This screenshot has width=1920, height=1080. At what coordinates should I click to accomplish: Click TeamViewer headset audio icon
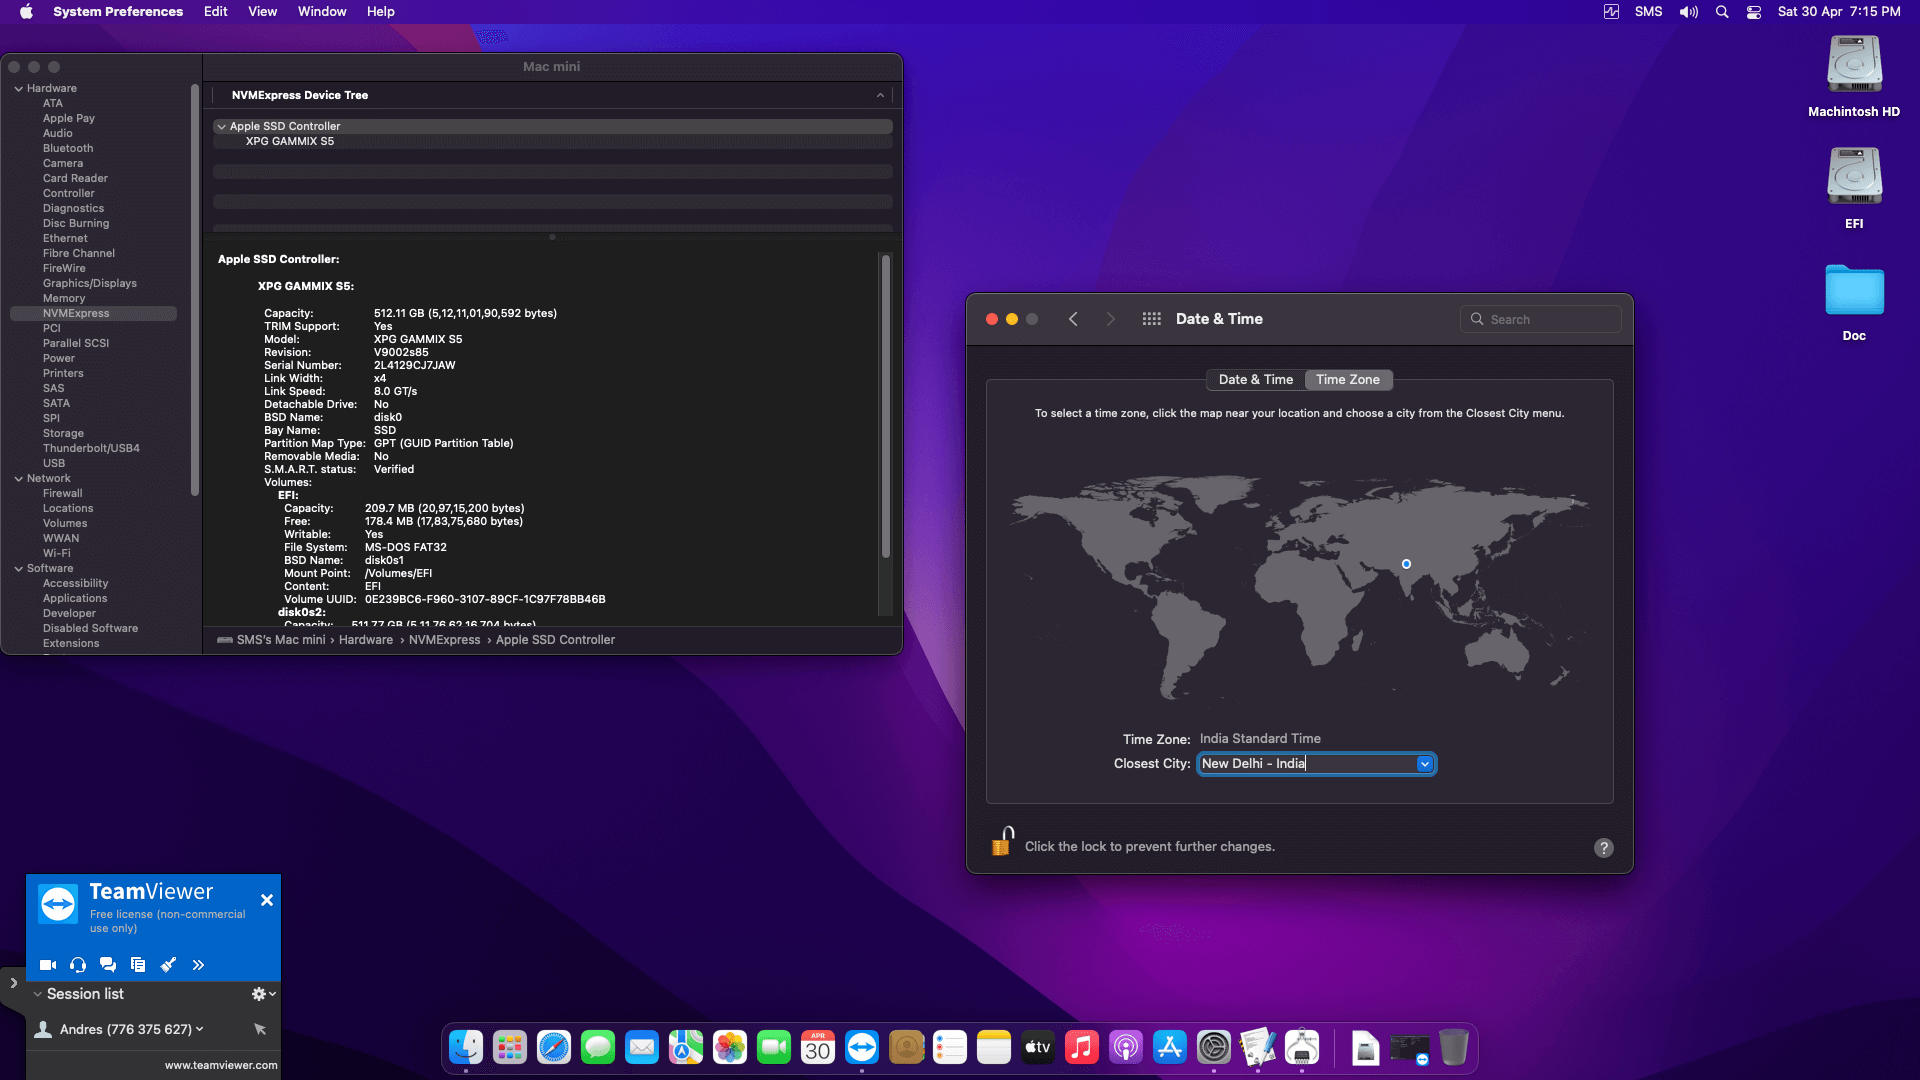(78, 965)
